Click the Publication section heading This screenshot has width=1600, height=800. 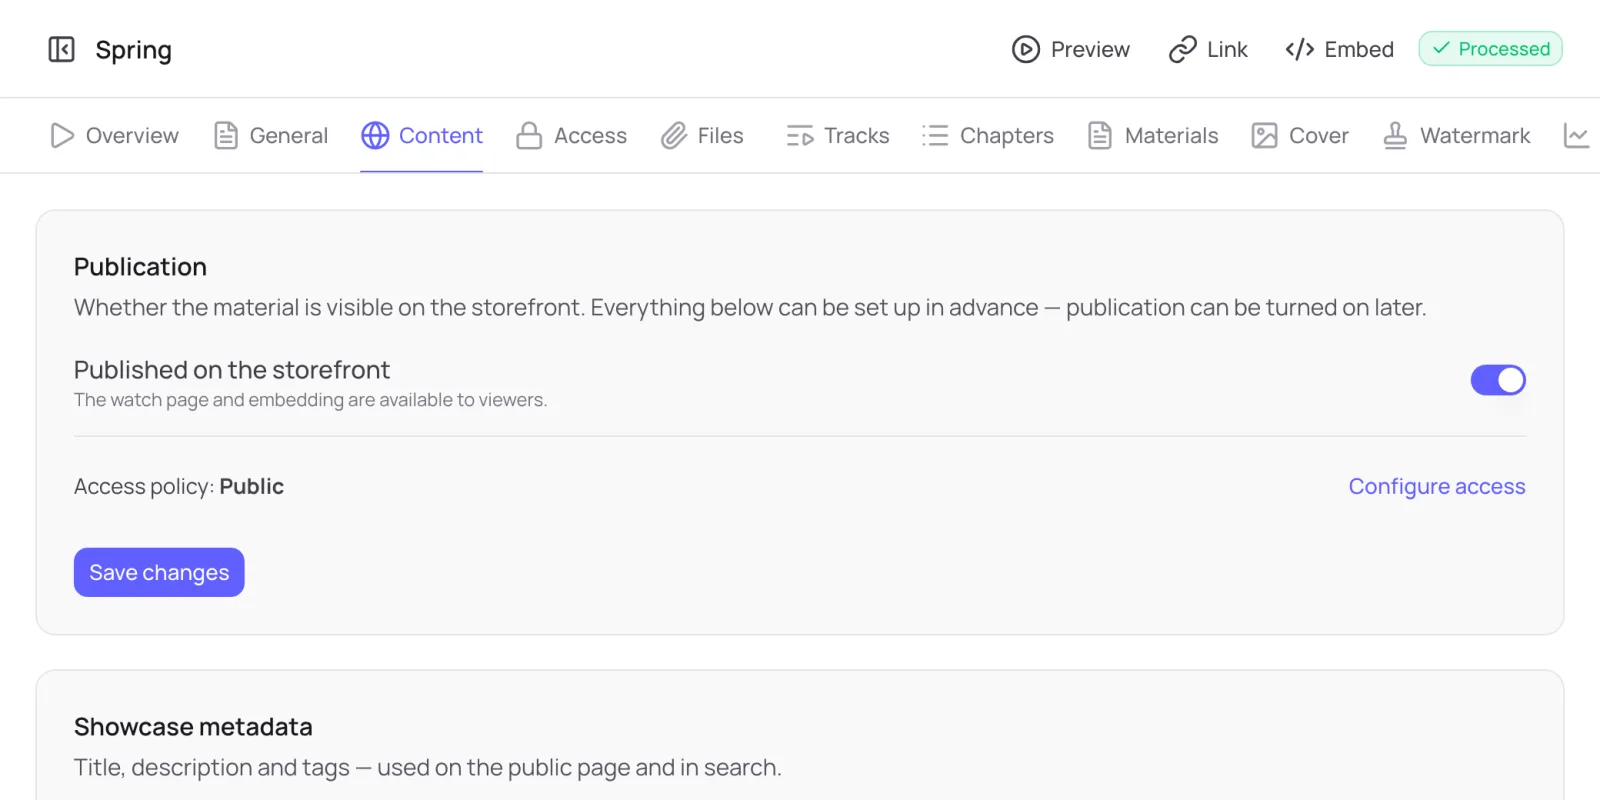click(140, 267)
